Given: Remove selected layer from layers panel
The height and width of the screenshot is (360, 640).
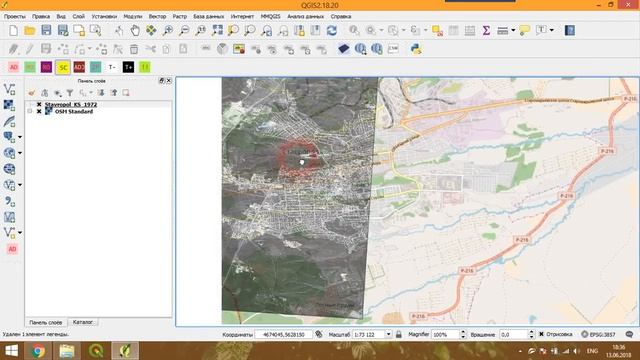Looking at the screenshot, I should pyautogui.click(x=126, y=93).
